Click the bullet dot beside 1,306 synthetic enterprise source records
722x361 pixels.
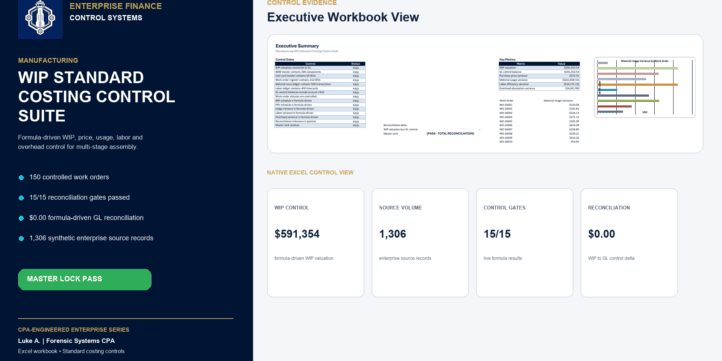coord(21,239)
